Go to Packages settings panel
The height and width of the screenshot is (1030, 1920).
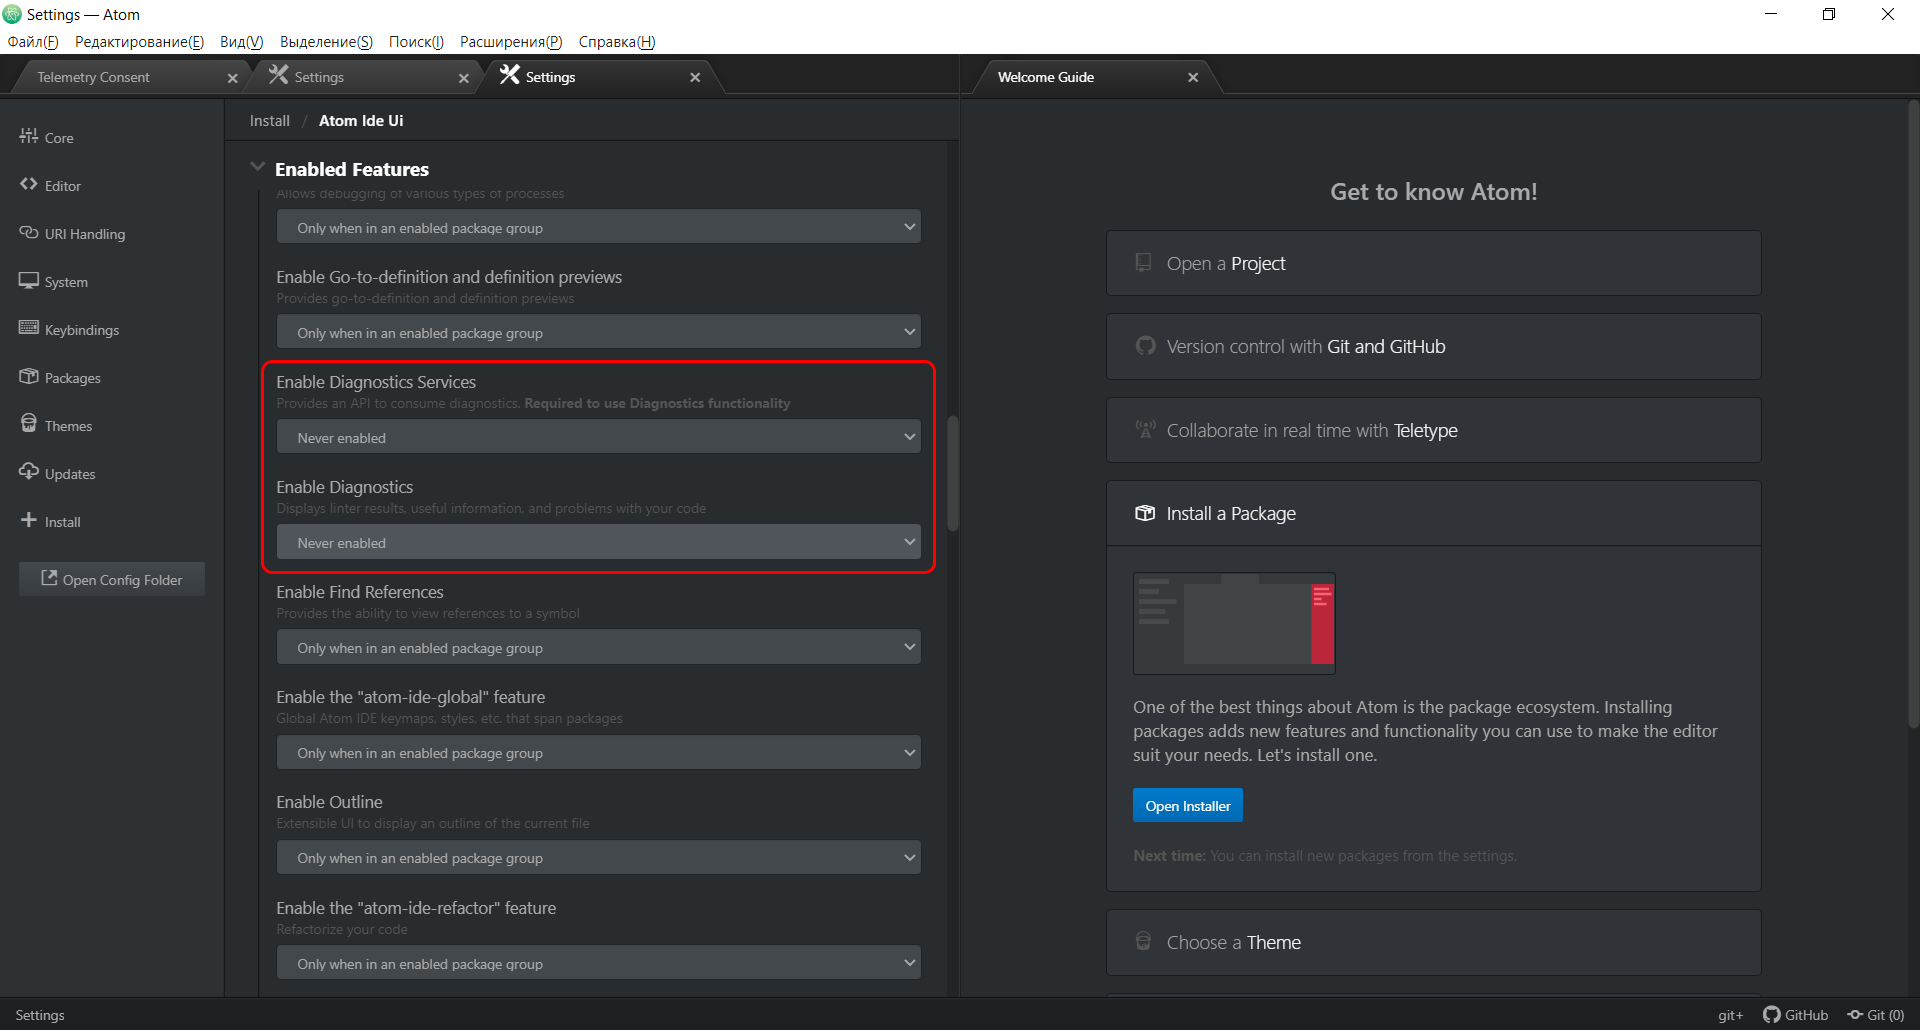[x=72, y=378]
